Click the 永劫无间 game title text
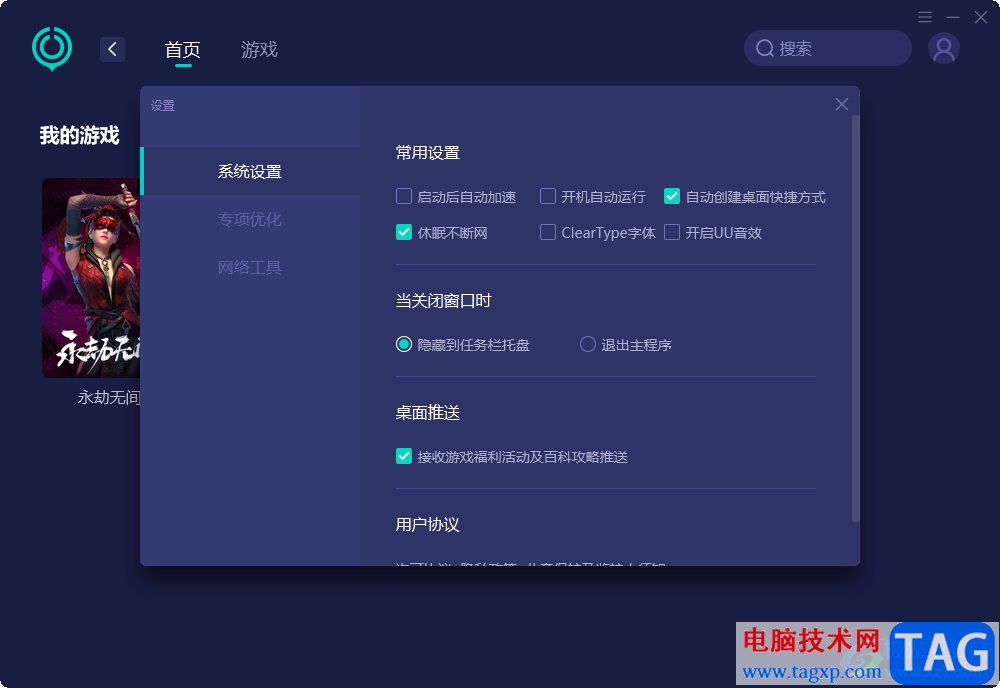The width and height of the screenshot is (1000, 688). pyautogui.click(x=109, y=398)
